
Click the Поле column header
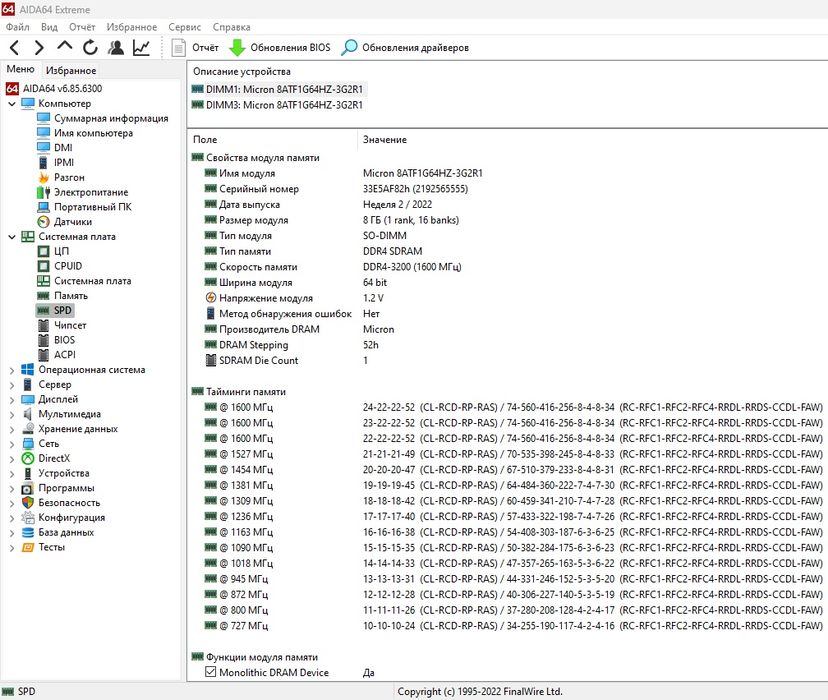pyautogui.click(x=205, y=139)
